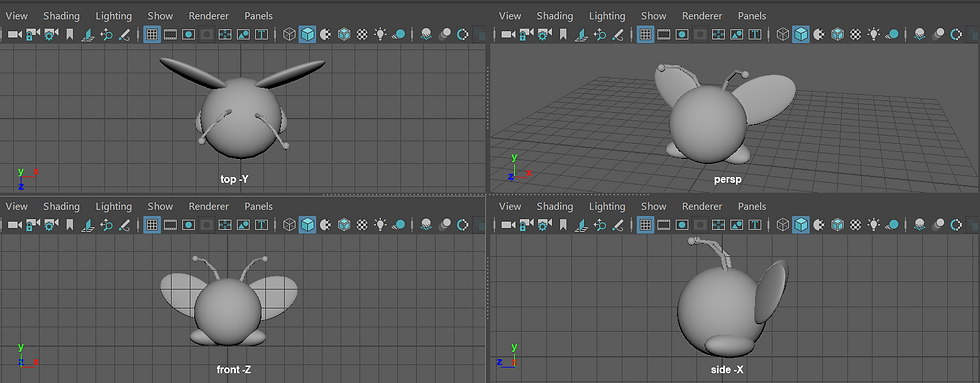Open Lighting menu in top panel
This screenshot has width=980, height=383.
click(x=114, y=16)
